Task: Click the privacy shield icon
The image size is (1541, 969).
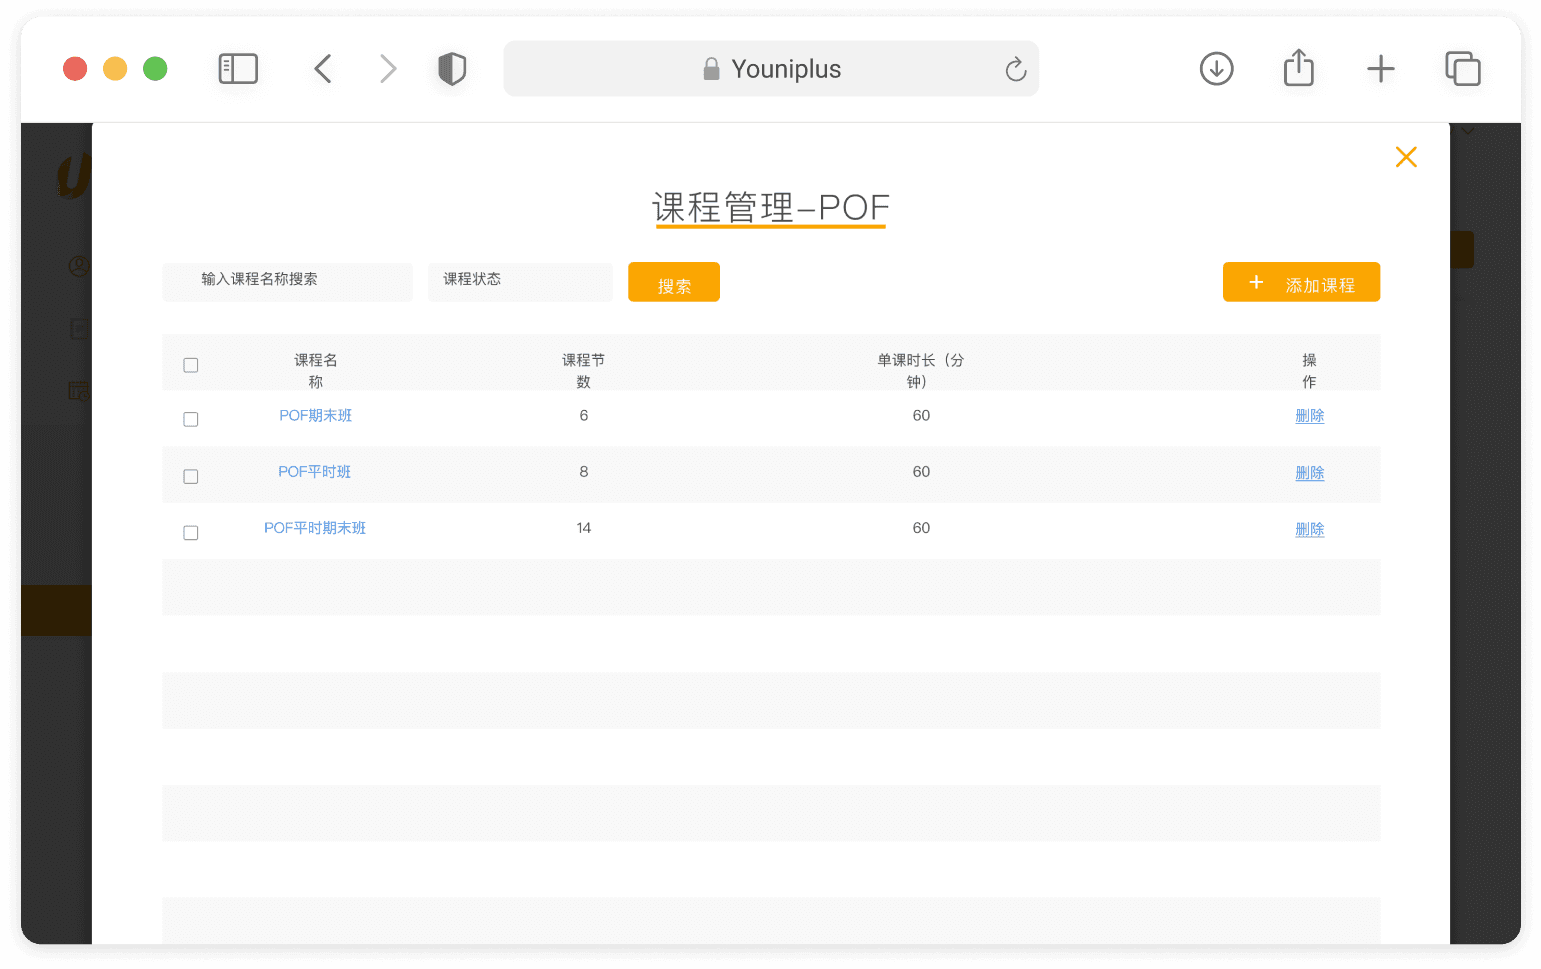Action: [452, 69]
